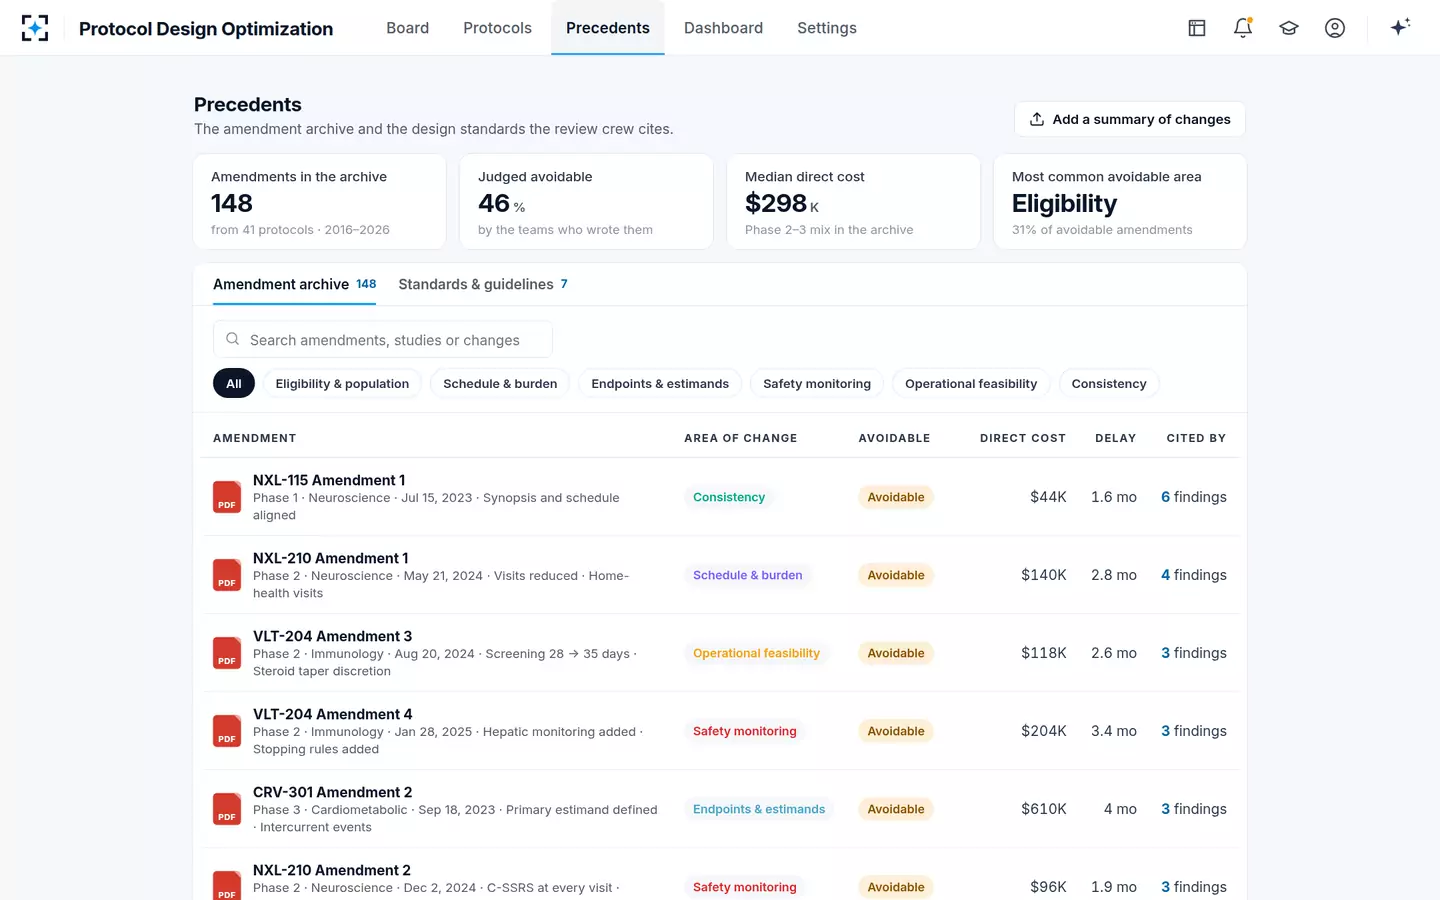Screen dimensions: 1440x900
Task: Go to the Protocols tab
Action: [x=497, y=28]
